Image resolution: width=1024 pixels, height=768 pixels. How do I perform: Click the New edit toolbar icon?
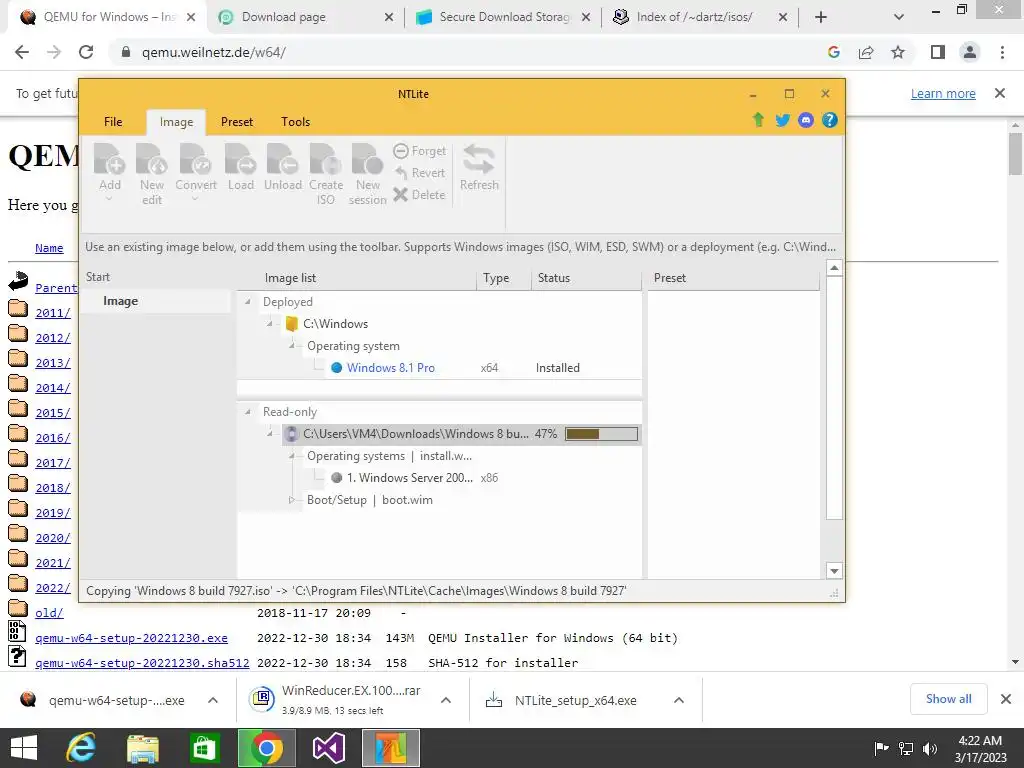point(152,159)
